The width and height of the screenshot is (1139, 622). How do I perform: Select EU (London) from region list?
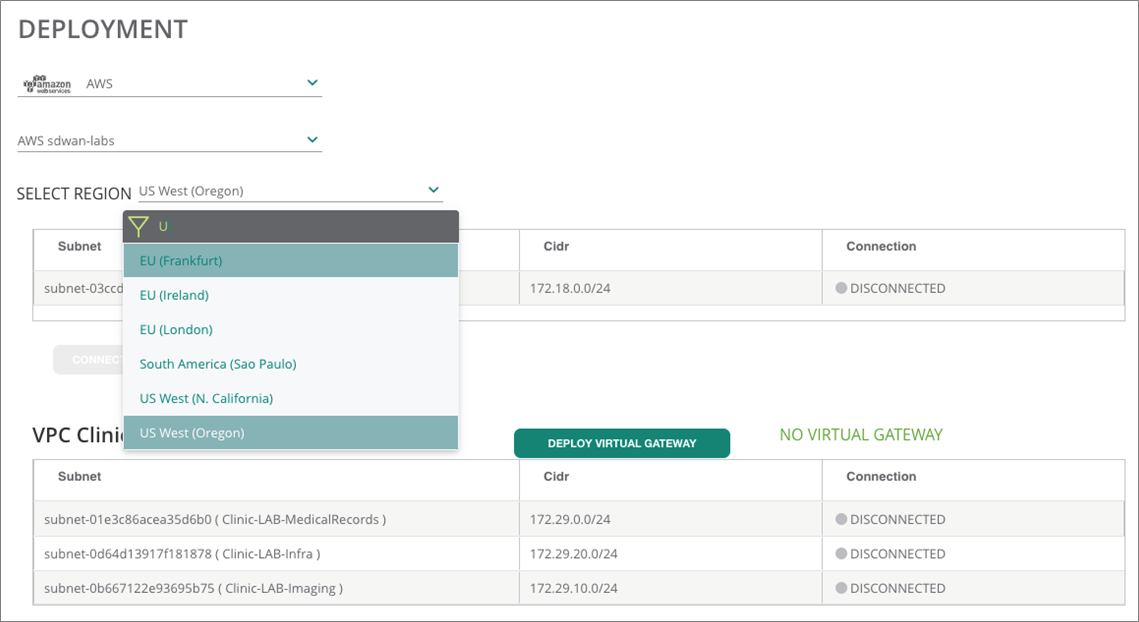tap(291, 329)
